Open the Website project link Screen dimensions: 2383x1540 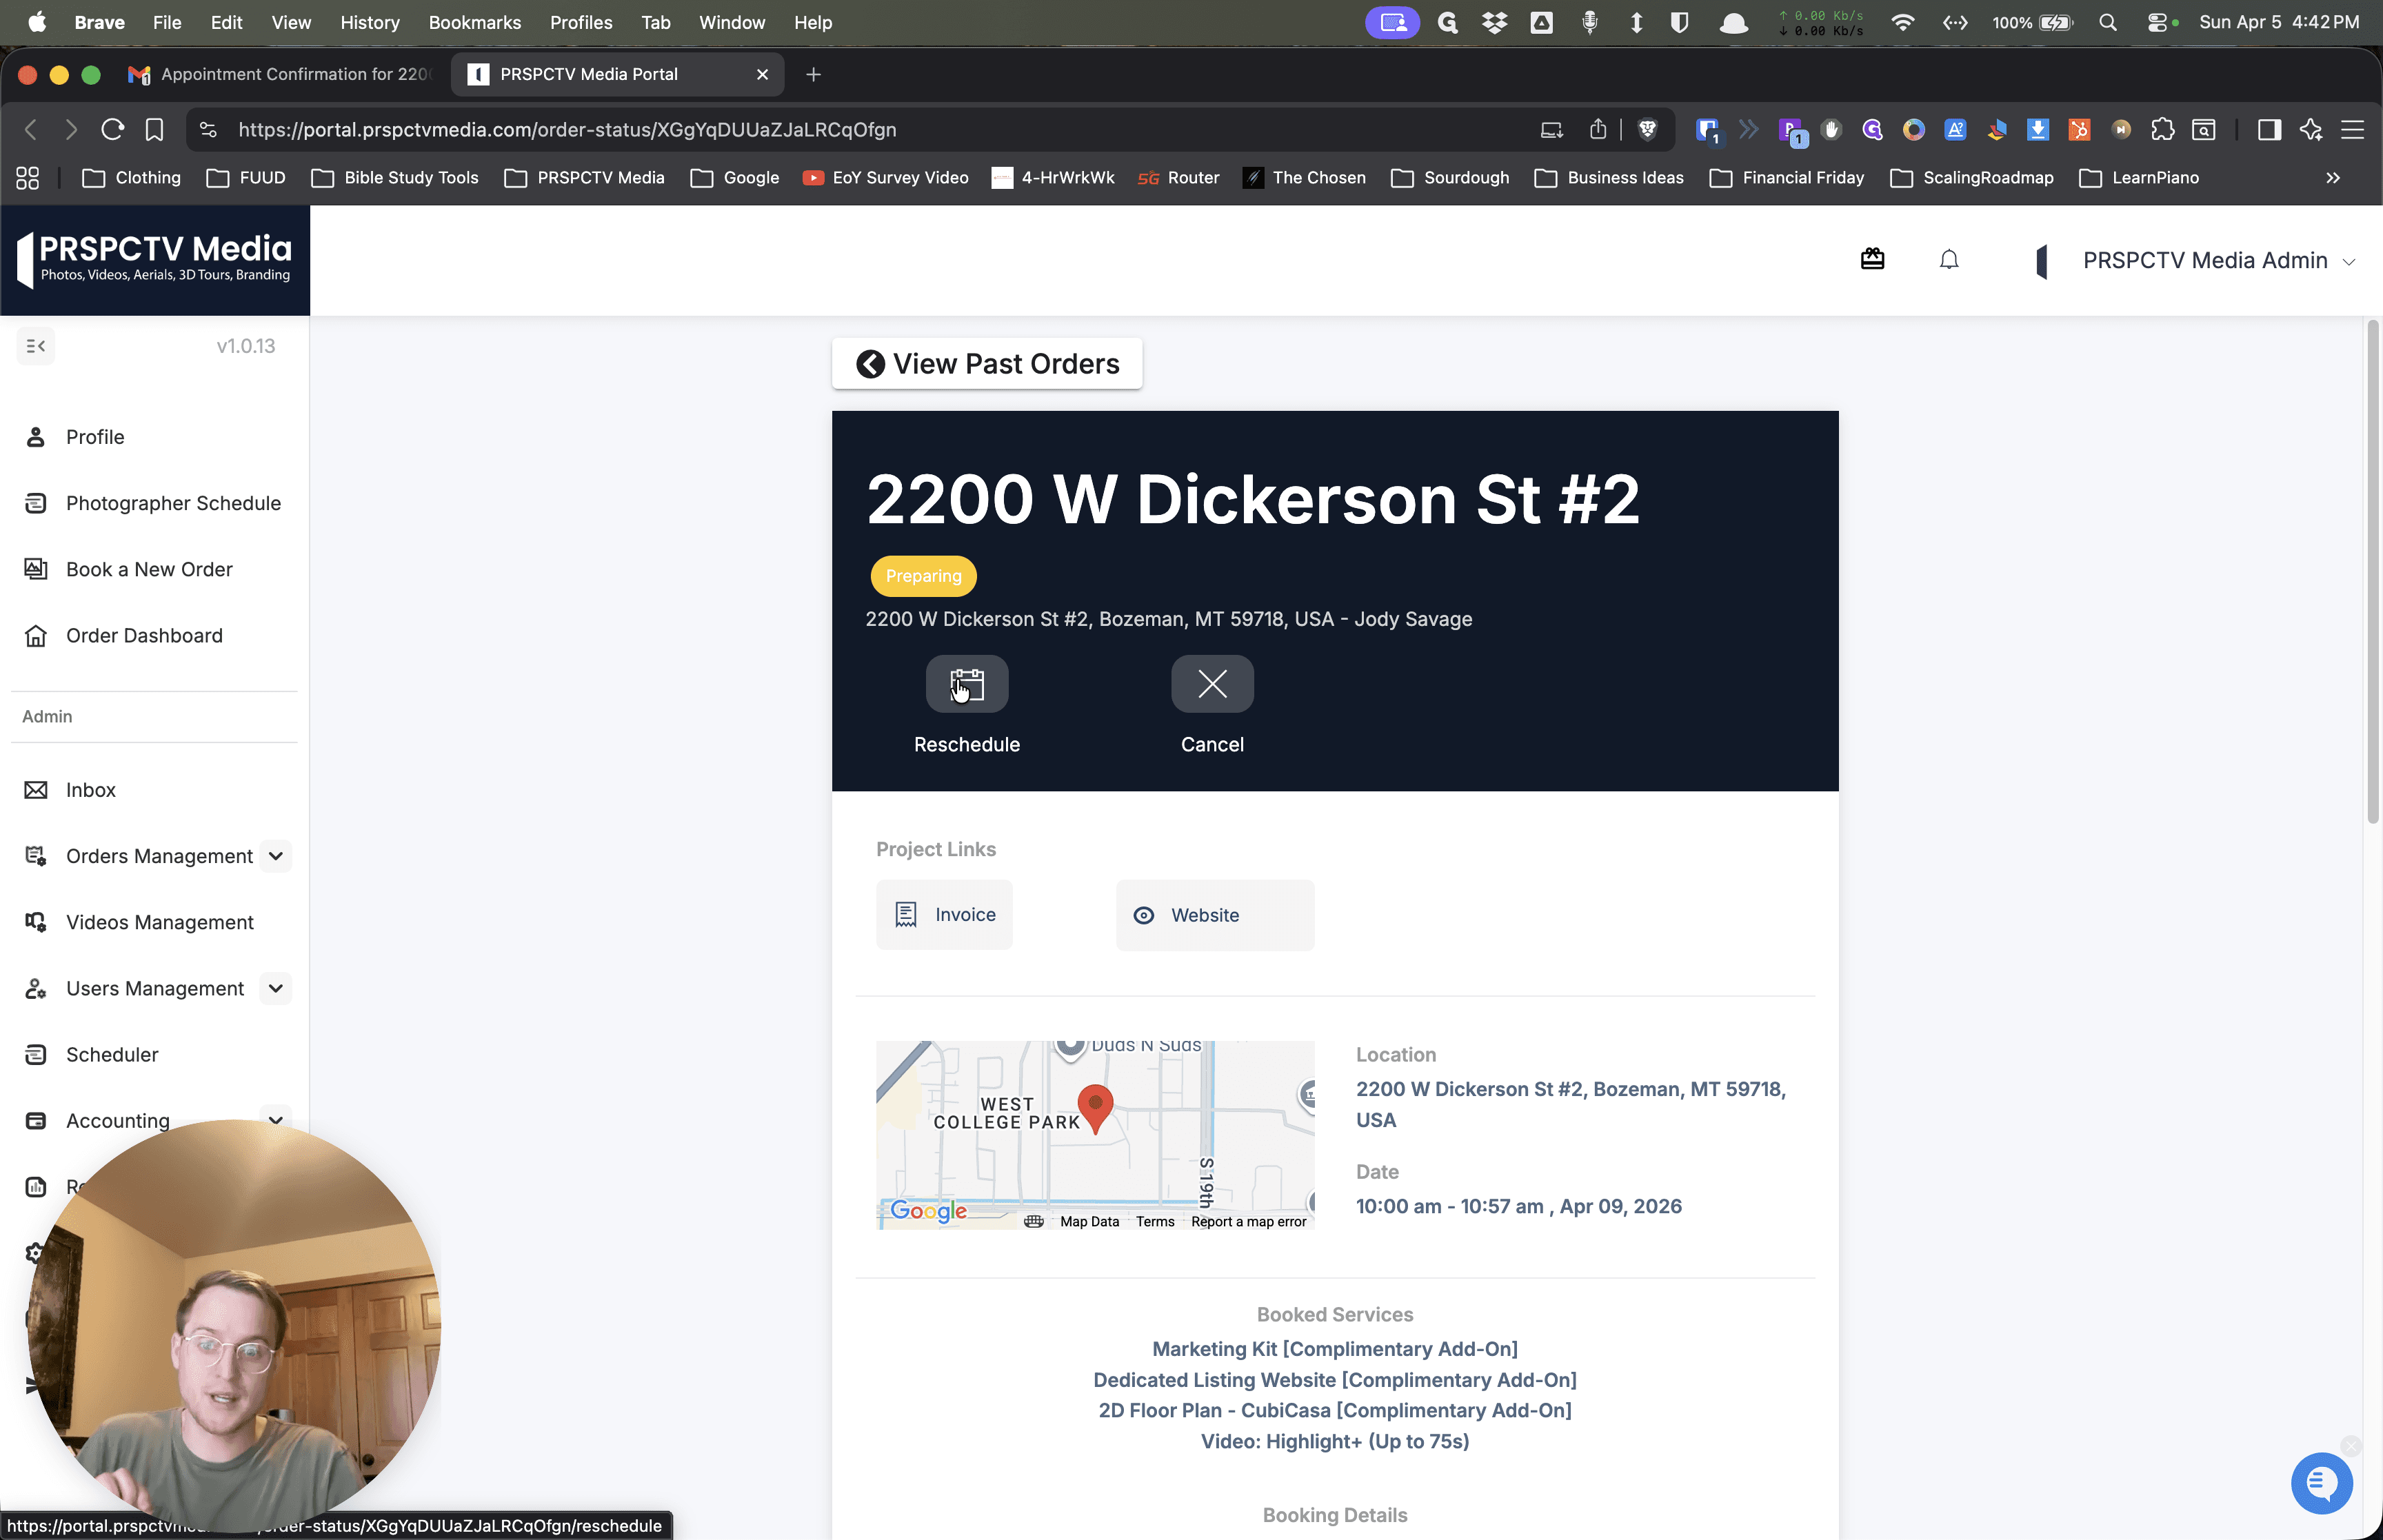1214,915
